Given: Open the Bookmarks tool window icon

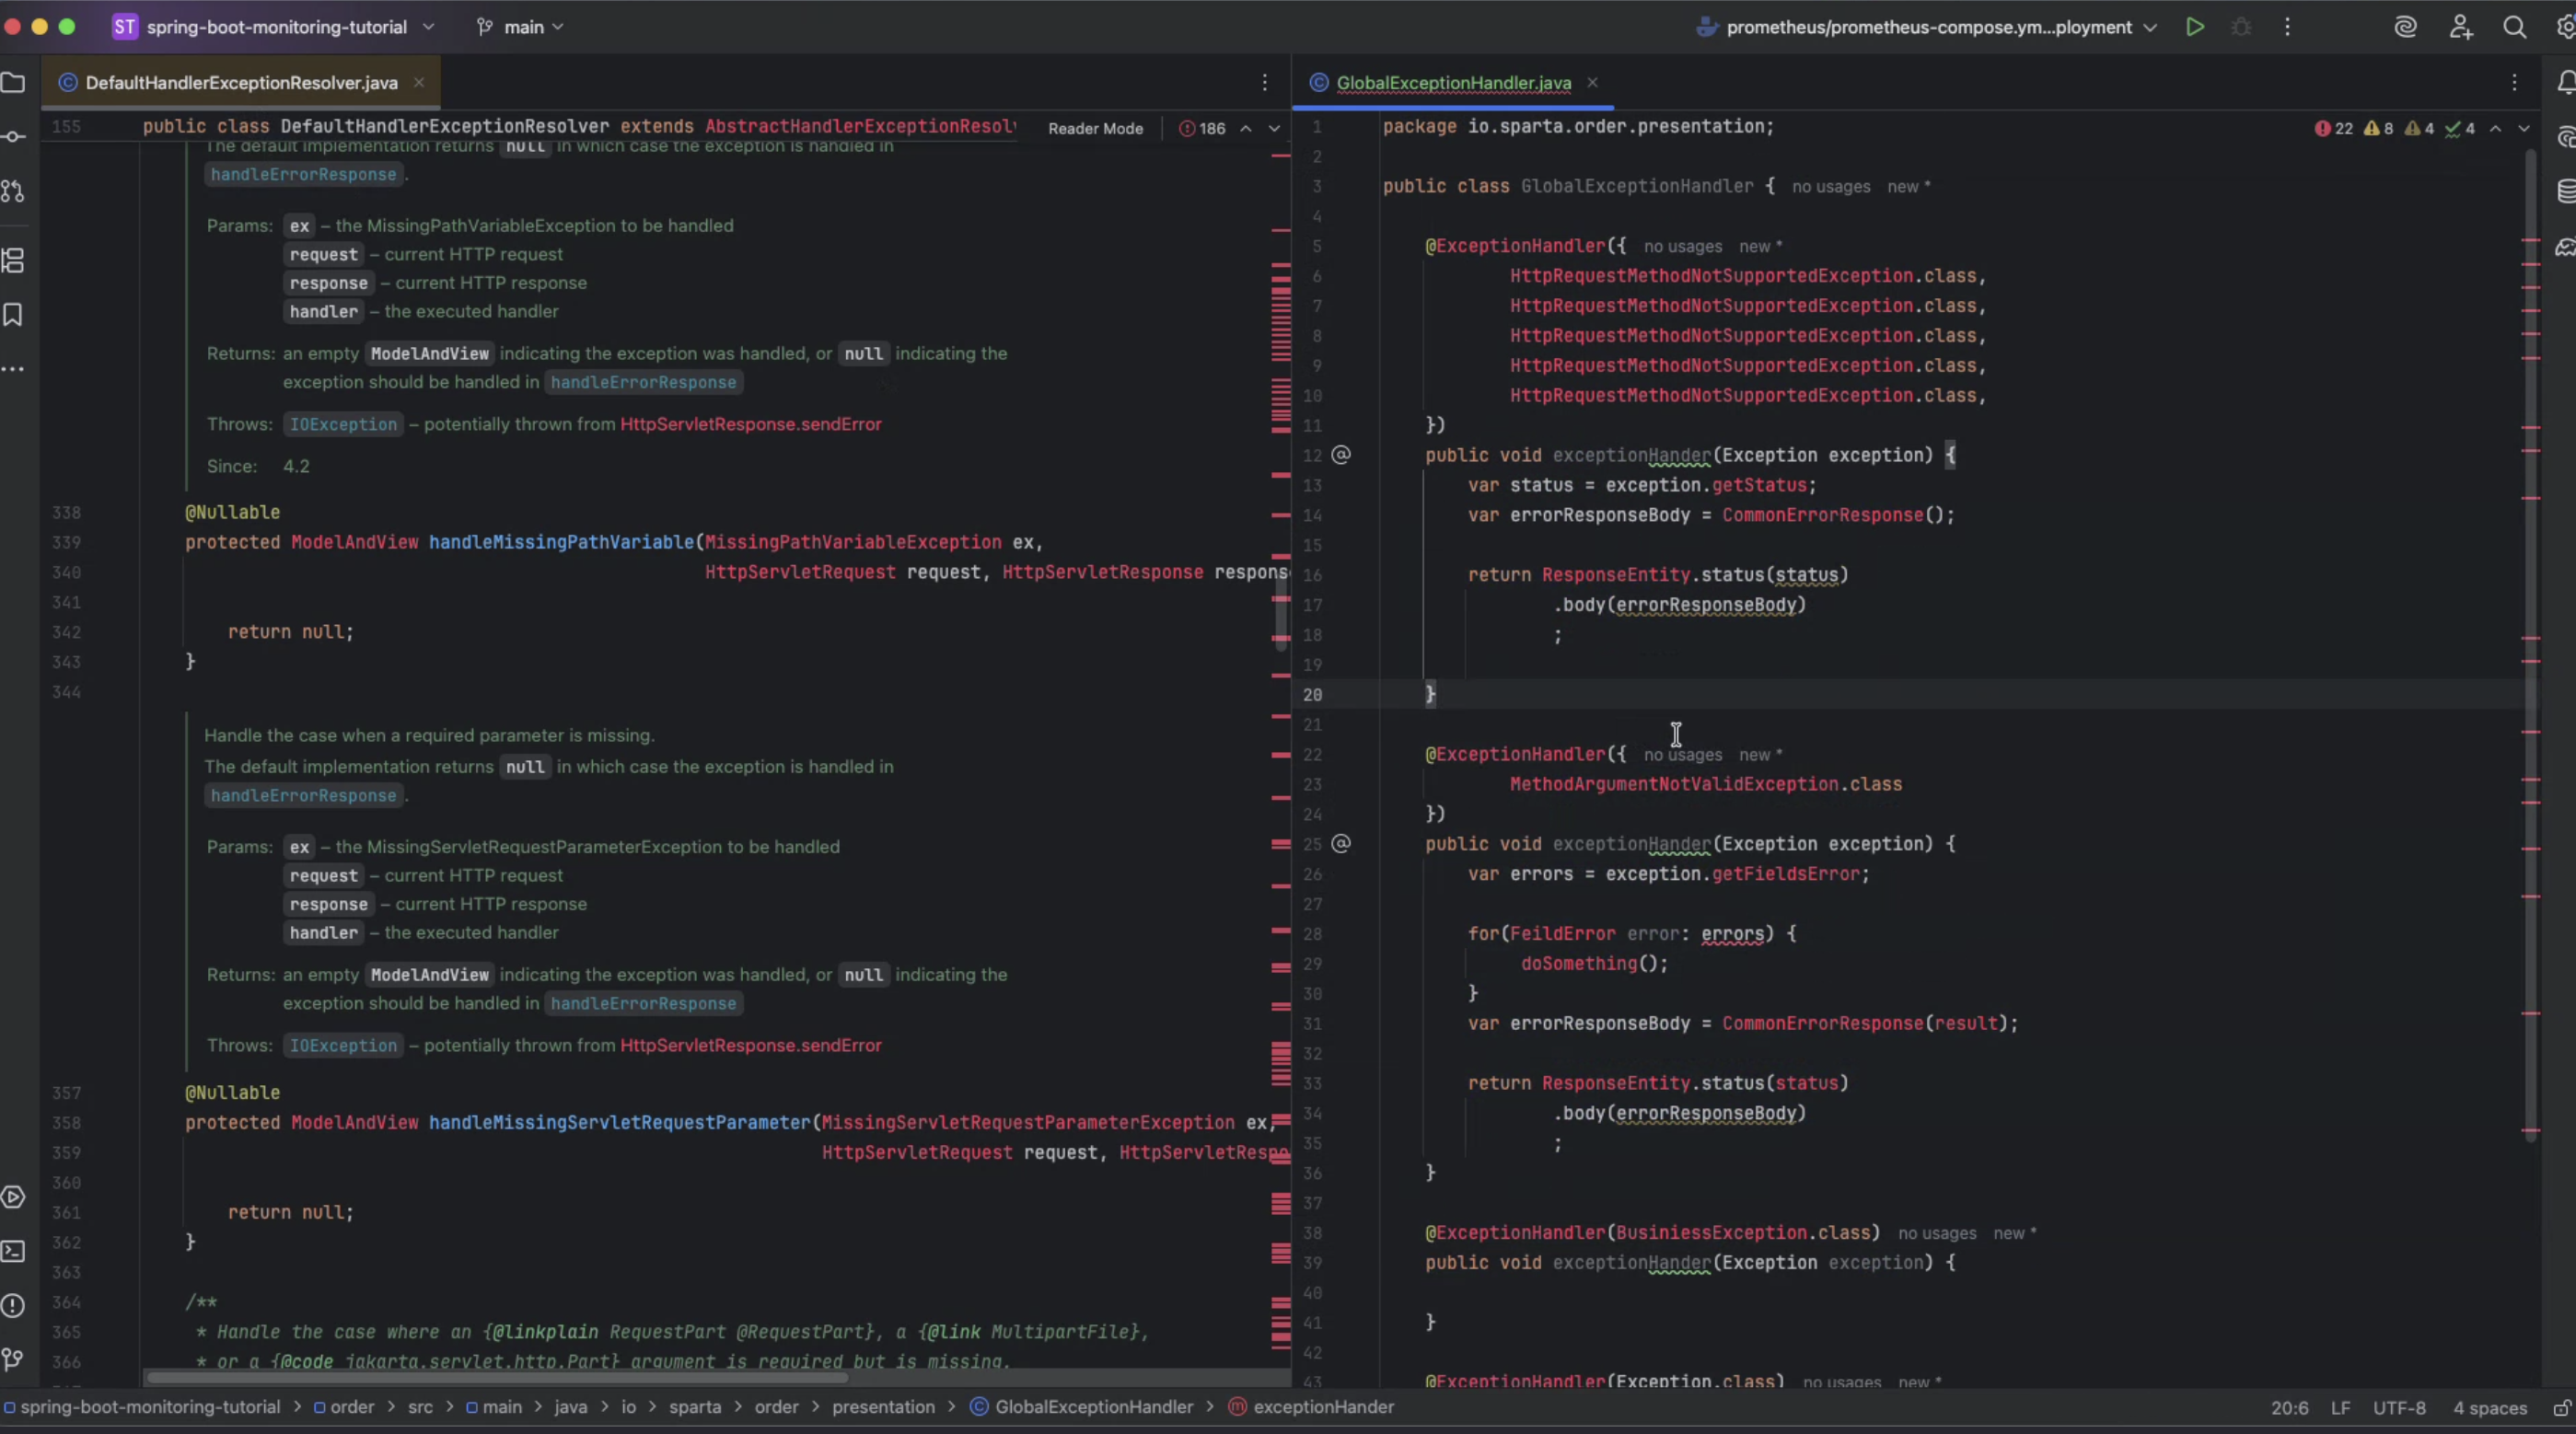Looking at the screenshot, I should coord(13,315).
